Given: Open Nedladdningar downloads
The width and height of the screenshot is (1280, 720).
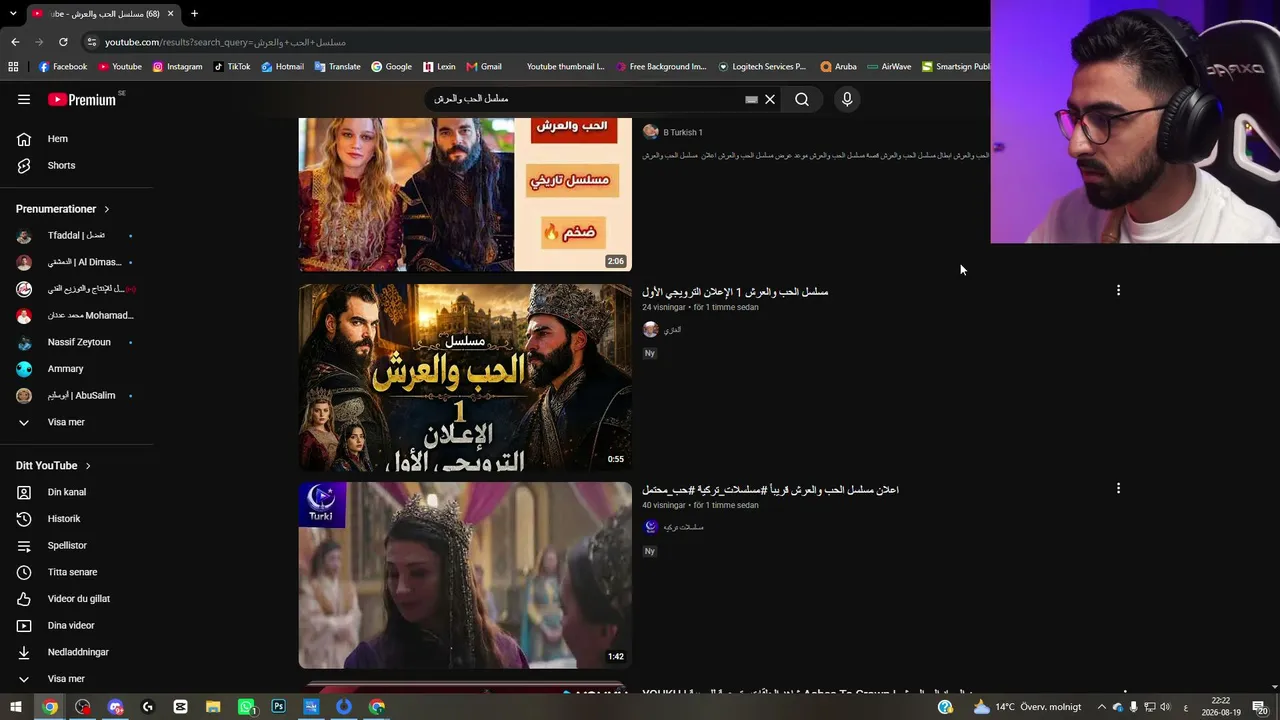Looking at the screenshot, I should click(x=77, y=652).
